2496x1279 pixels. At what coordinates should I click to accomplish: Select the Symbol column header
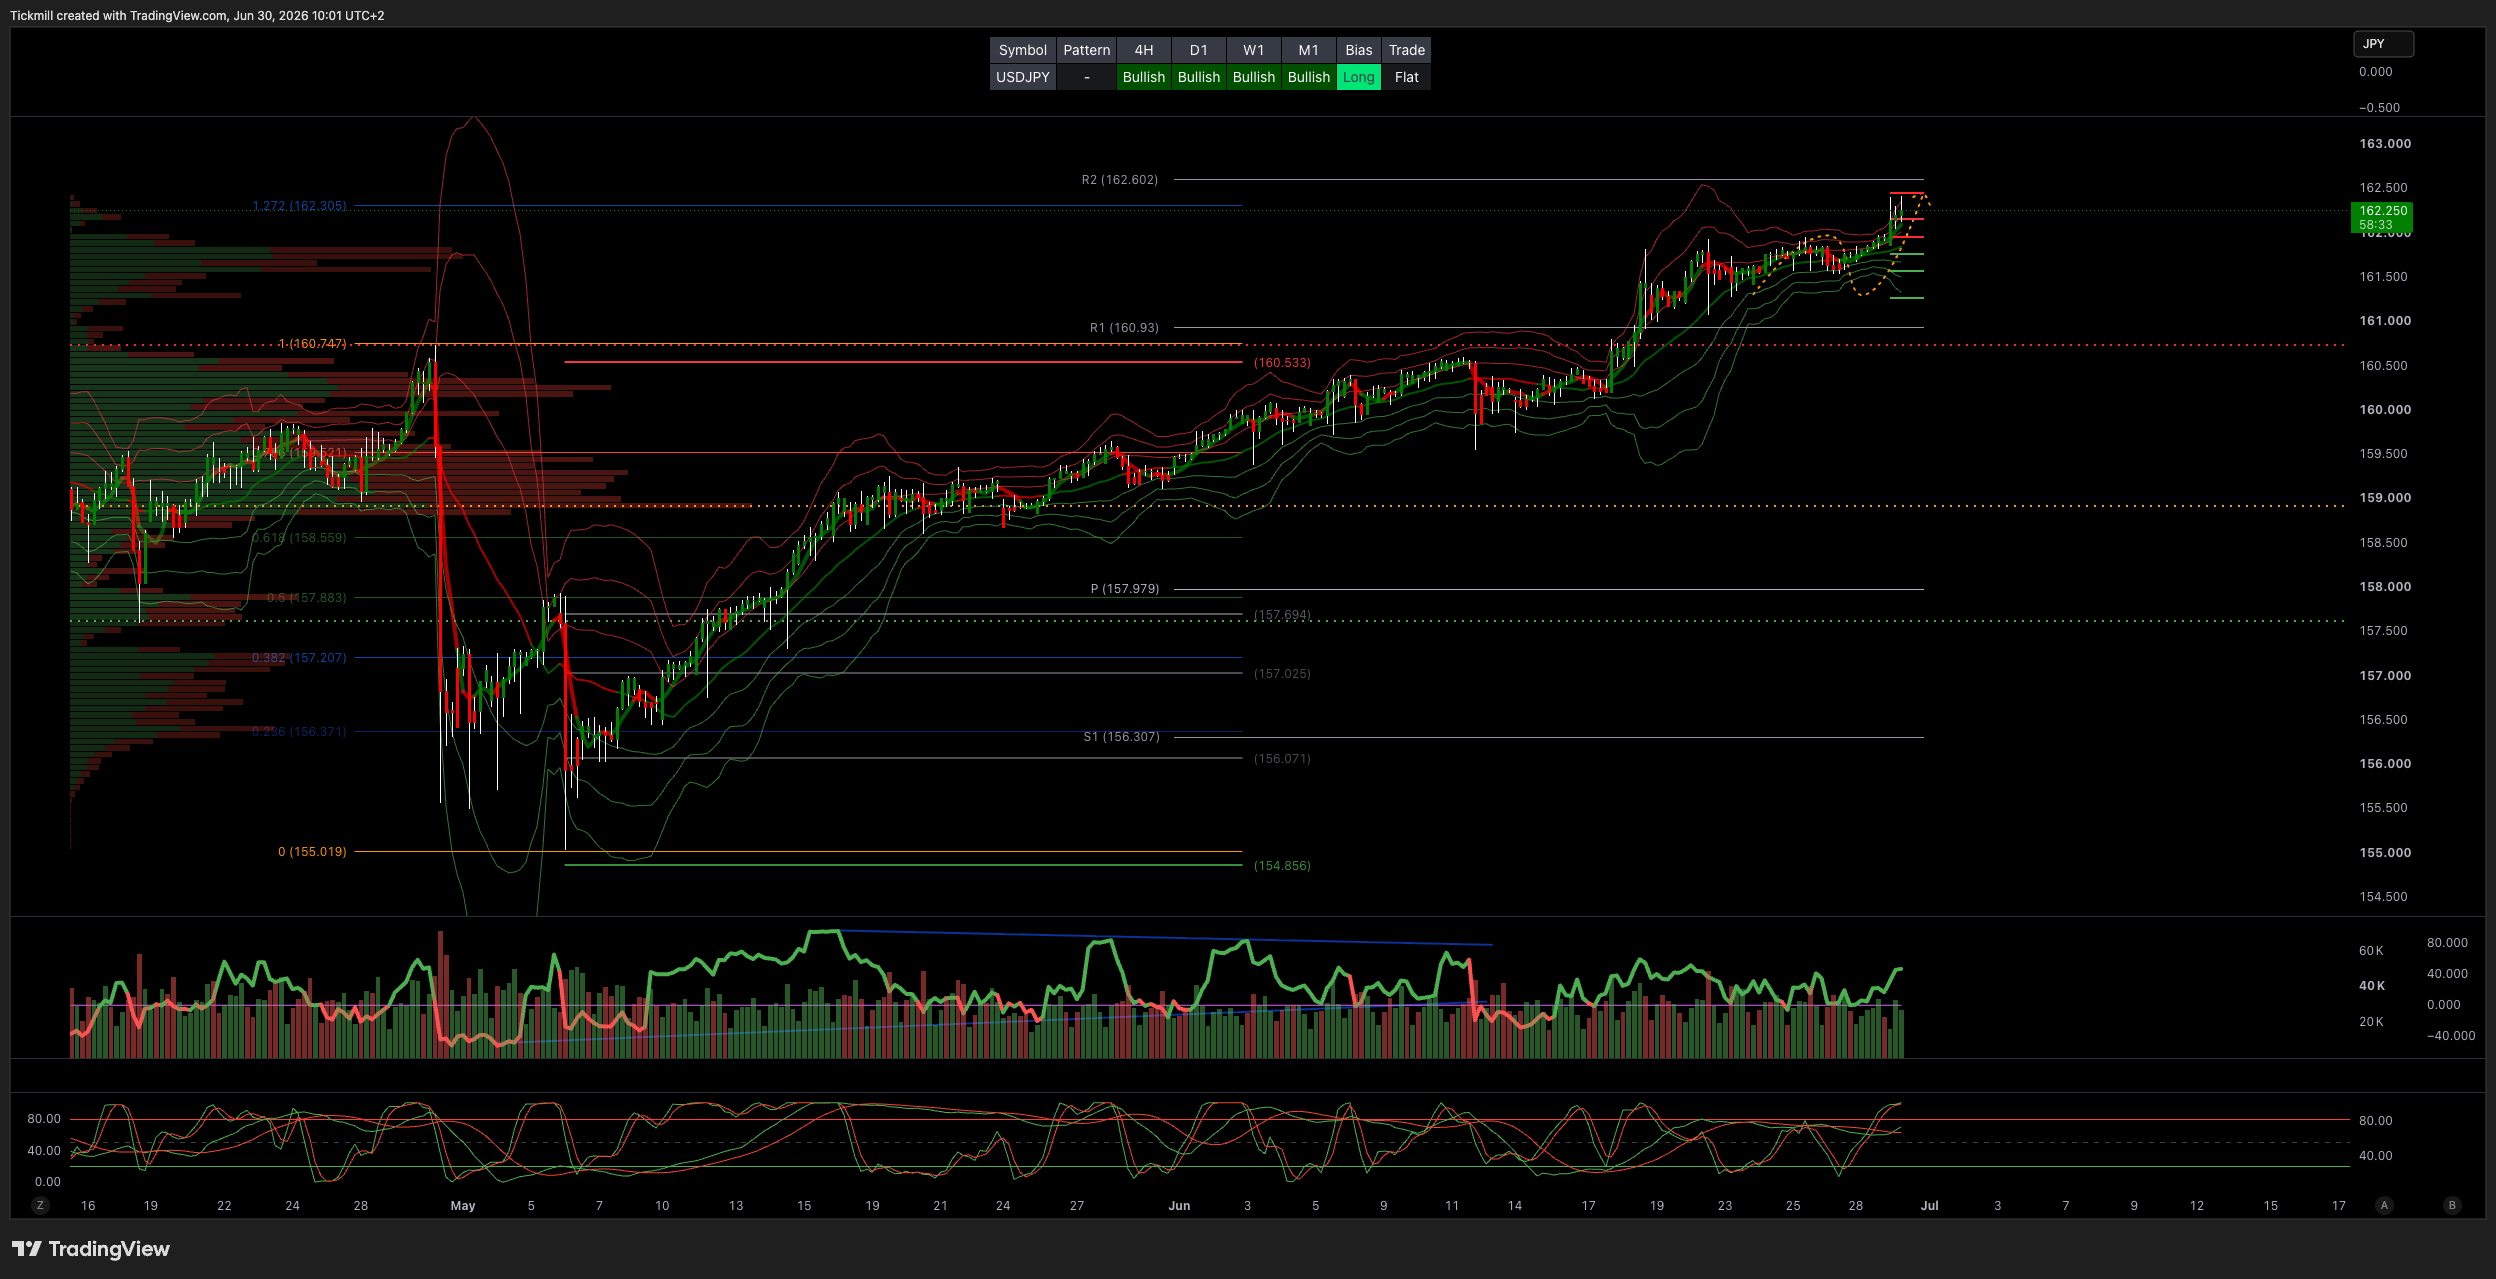pyautogui.click(x=1023, y=50)
